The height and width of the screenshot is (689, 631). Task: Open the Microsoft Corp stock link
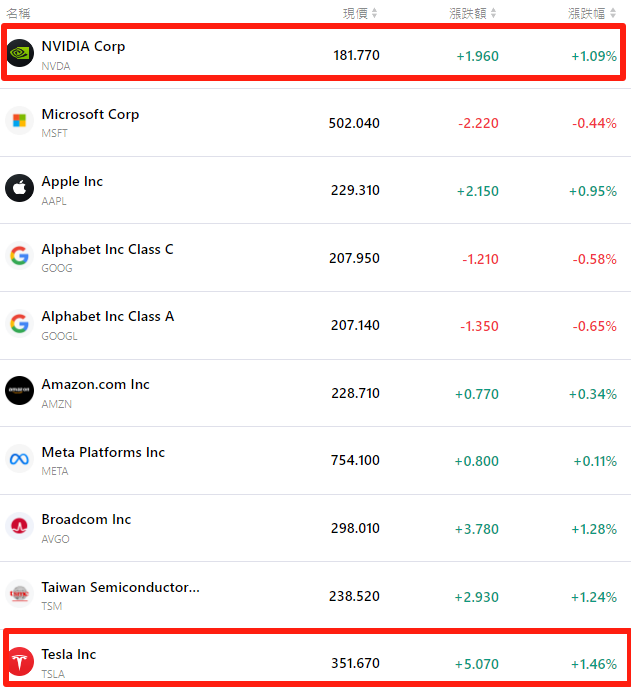[90, 114]
